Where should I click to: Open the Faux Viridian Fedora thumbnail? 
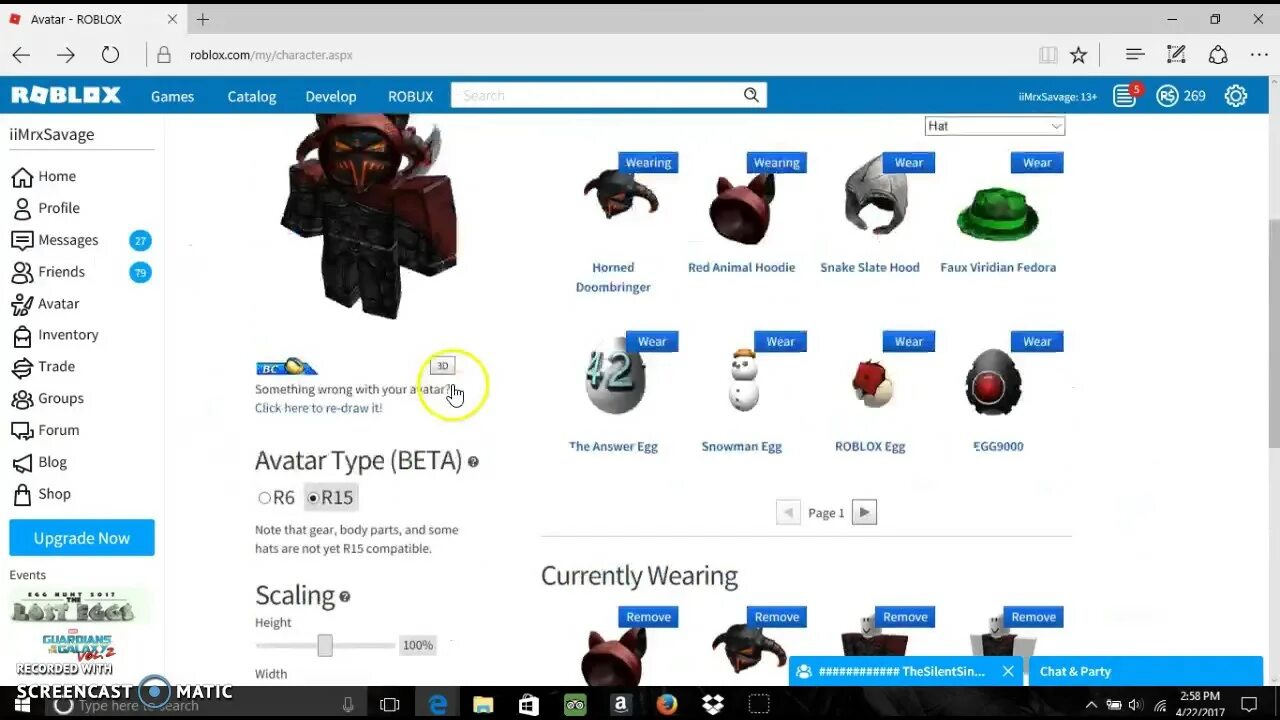click(998, 212)
